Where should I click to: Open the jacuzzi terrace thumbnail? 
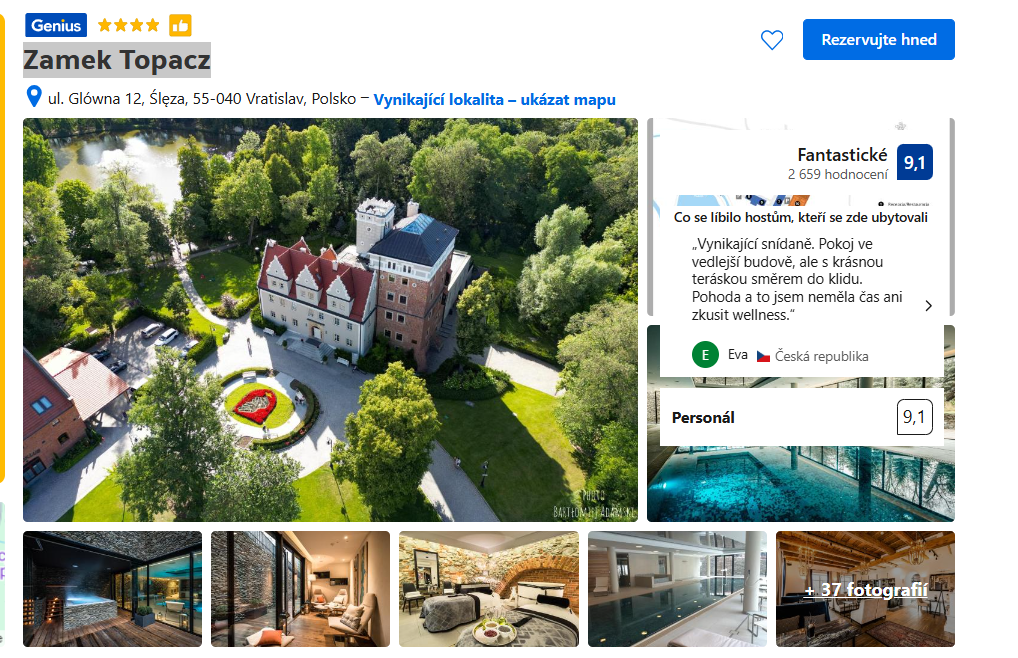click(112, 589)
